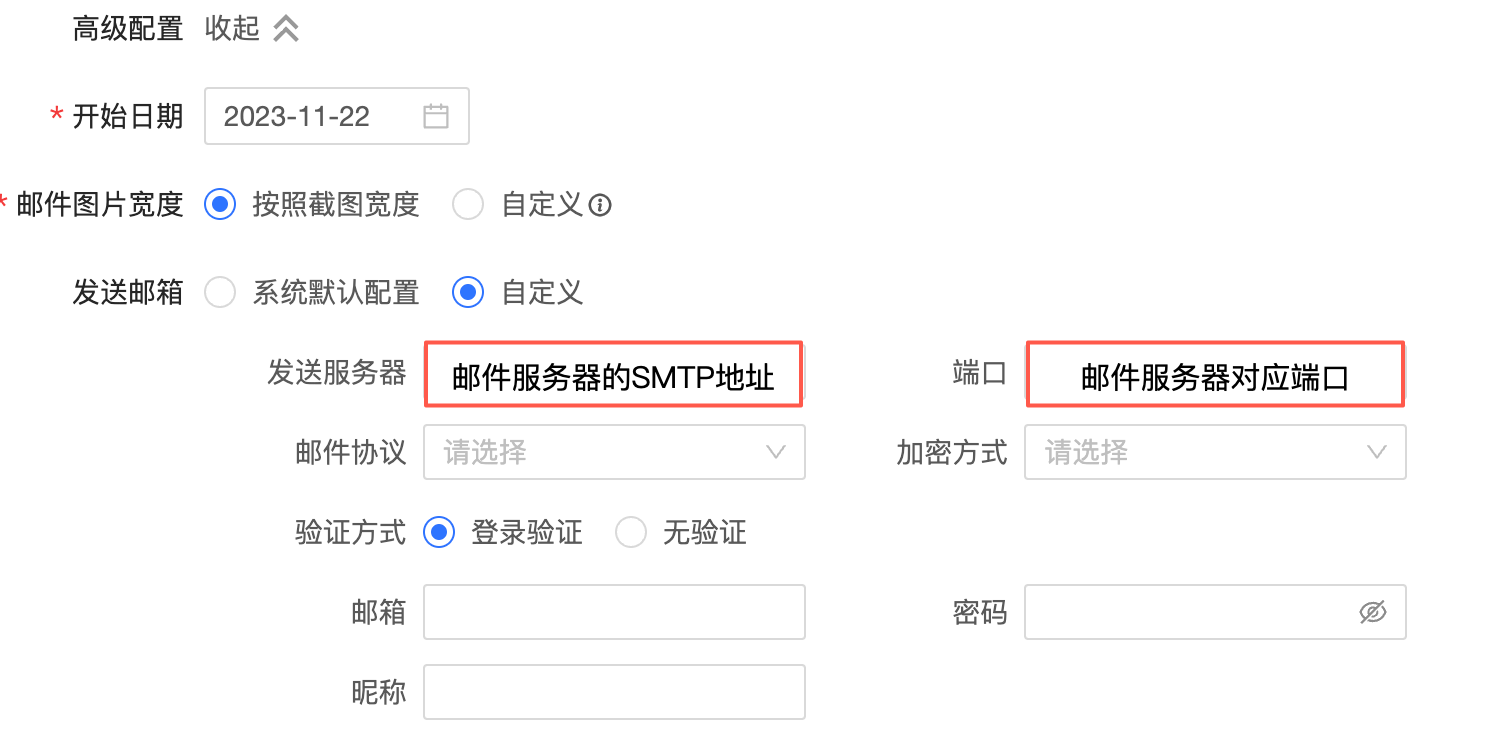
Task: Click the 端口 input field
Action: 1214,375
